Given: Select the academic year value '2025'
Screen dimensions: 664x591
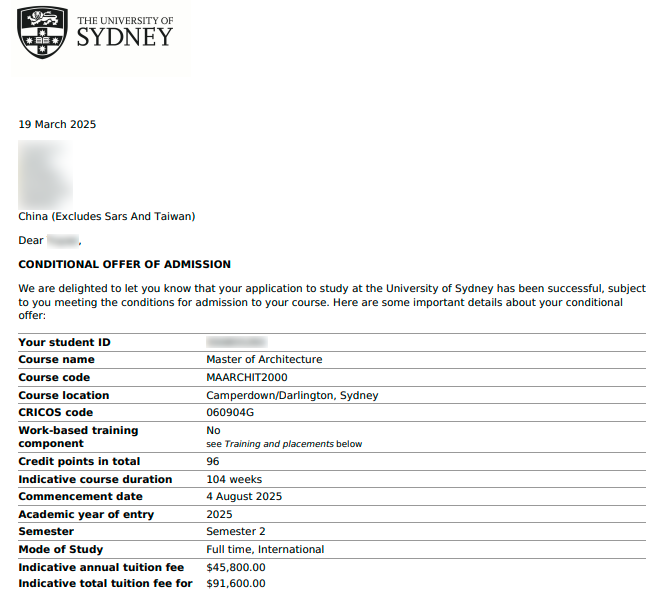Looking at the screenshot, I should point(219,514).
